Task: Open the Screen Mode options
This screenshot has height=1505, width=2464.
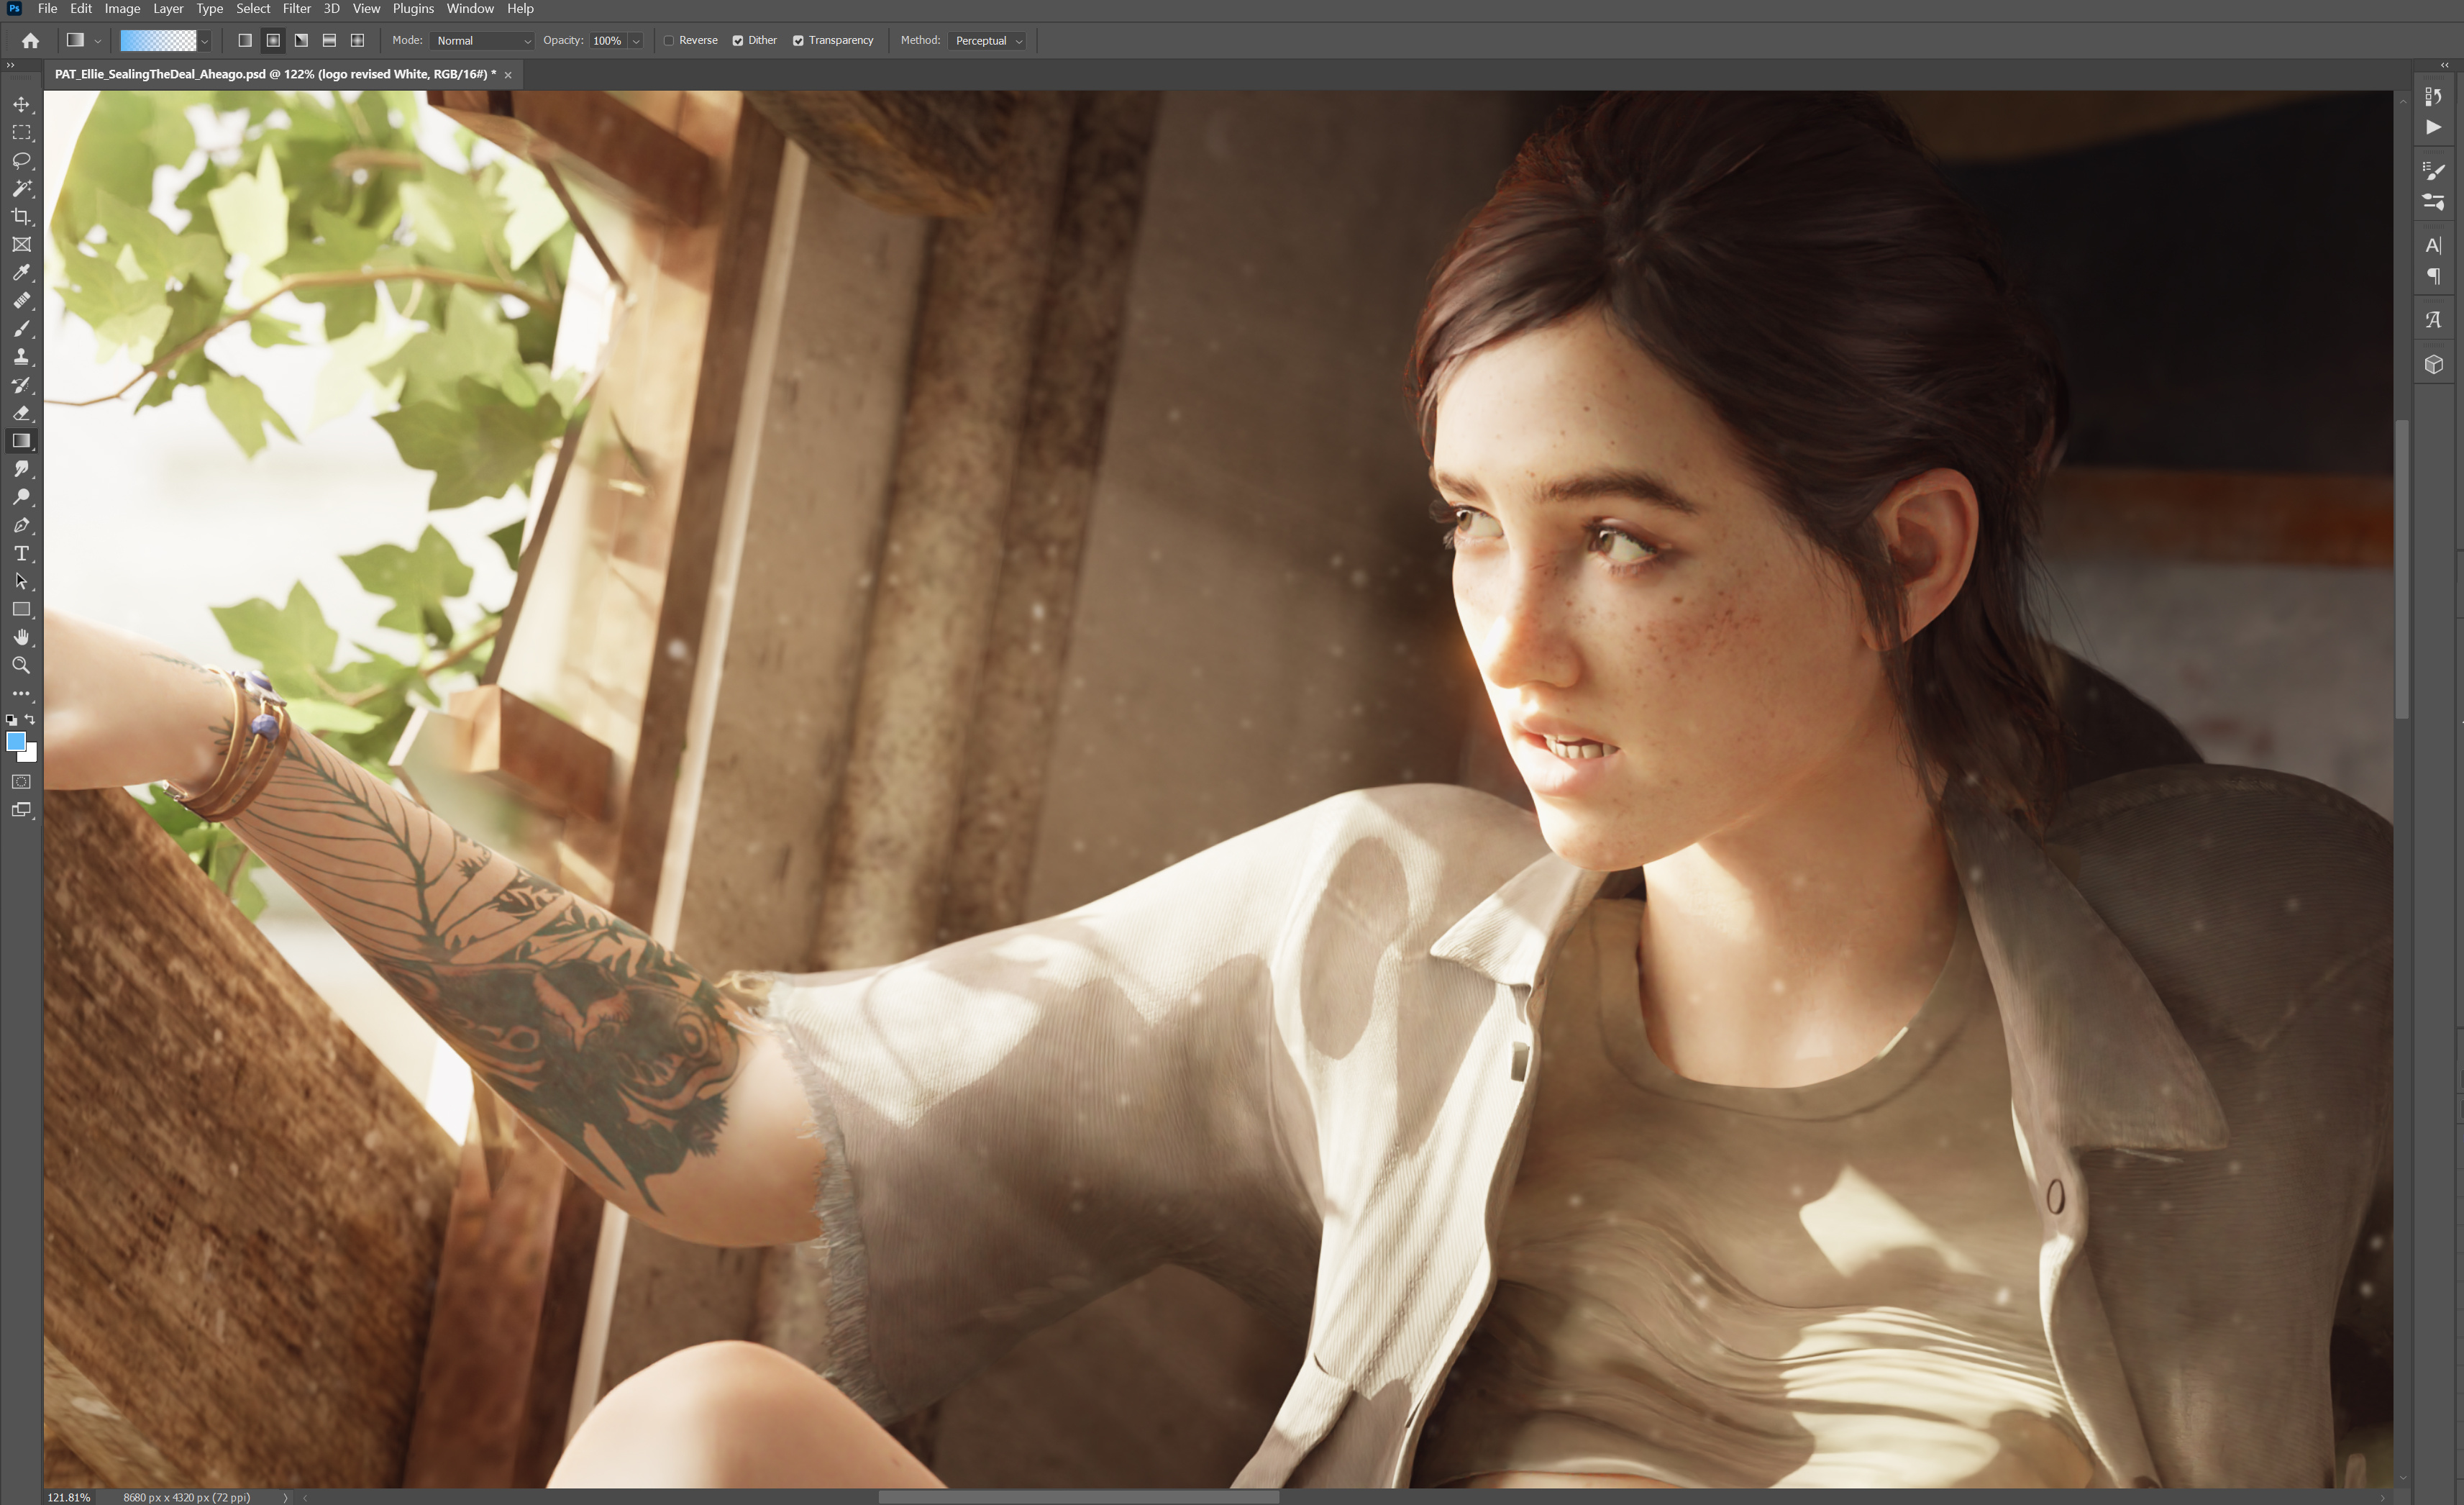Action: [x=21, y=810]
